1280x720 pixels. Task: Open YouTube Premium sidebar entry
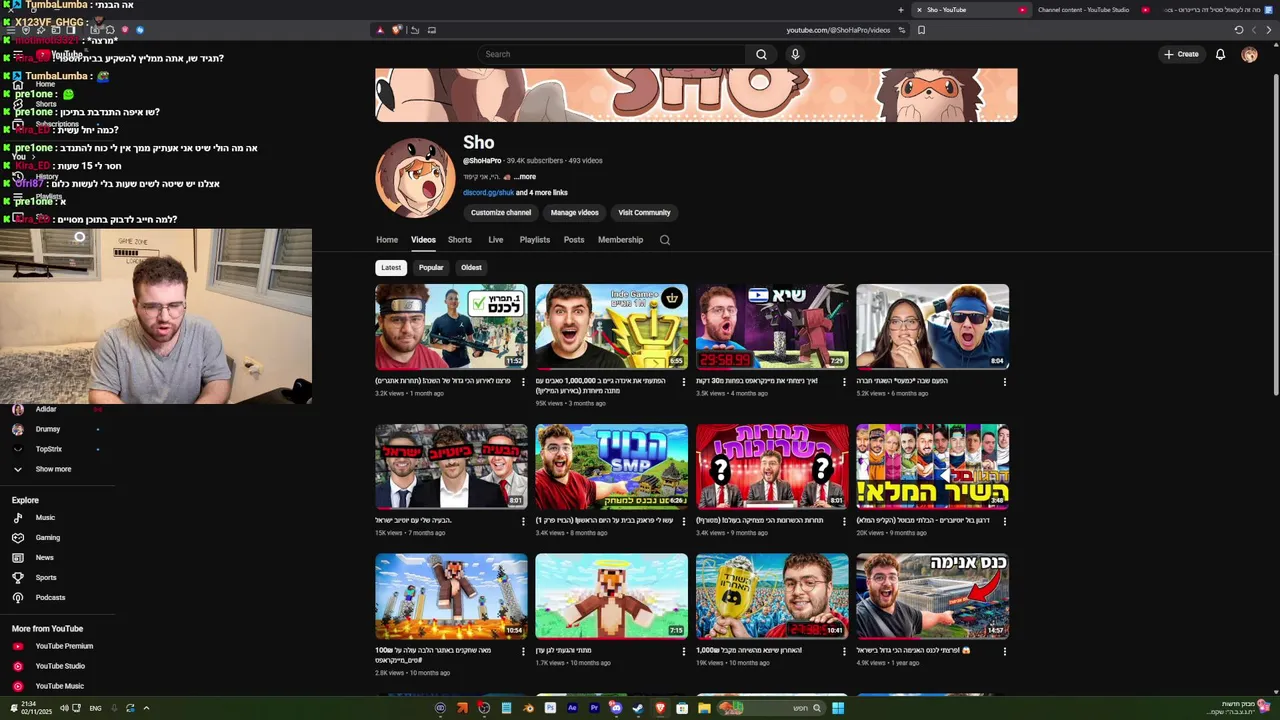pos(52,646)
